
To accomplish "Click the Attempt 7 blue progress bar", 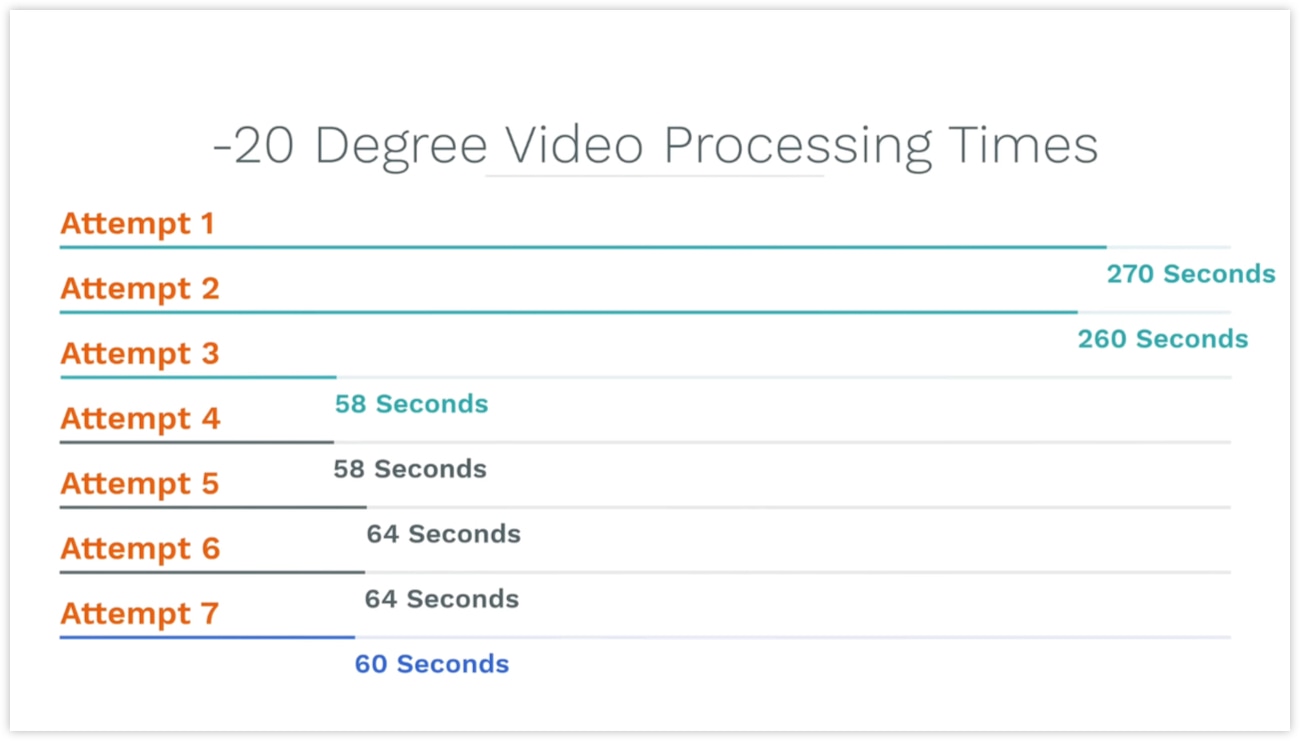I will coord(207,637).
